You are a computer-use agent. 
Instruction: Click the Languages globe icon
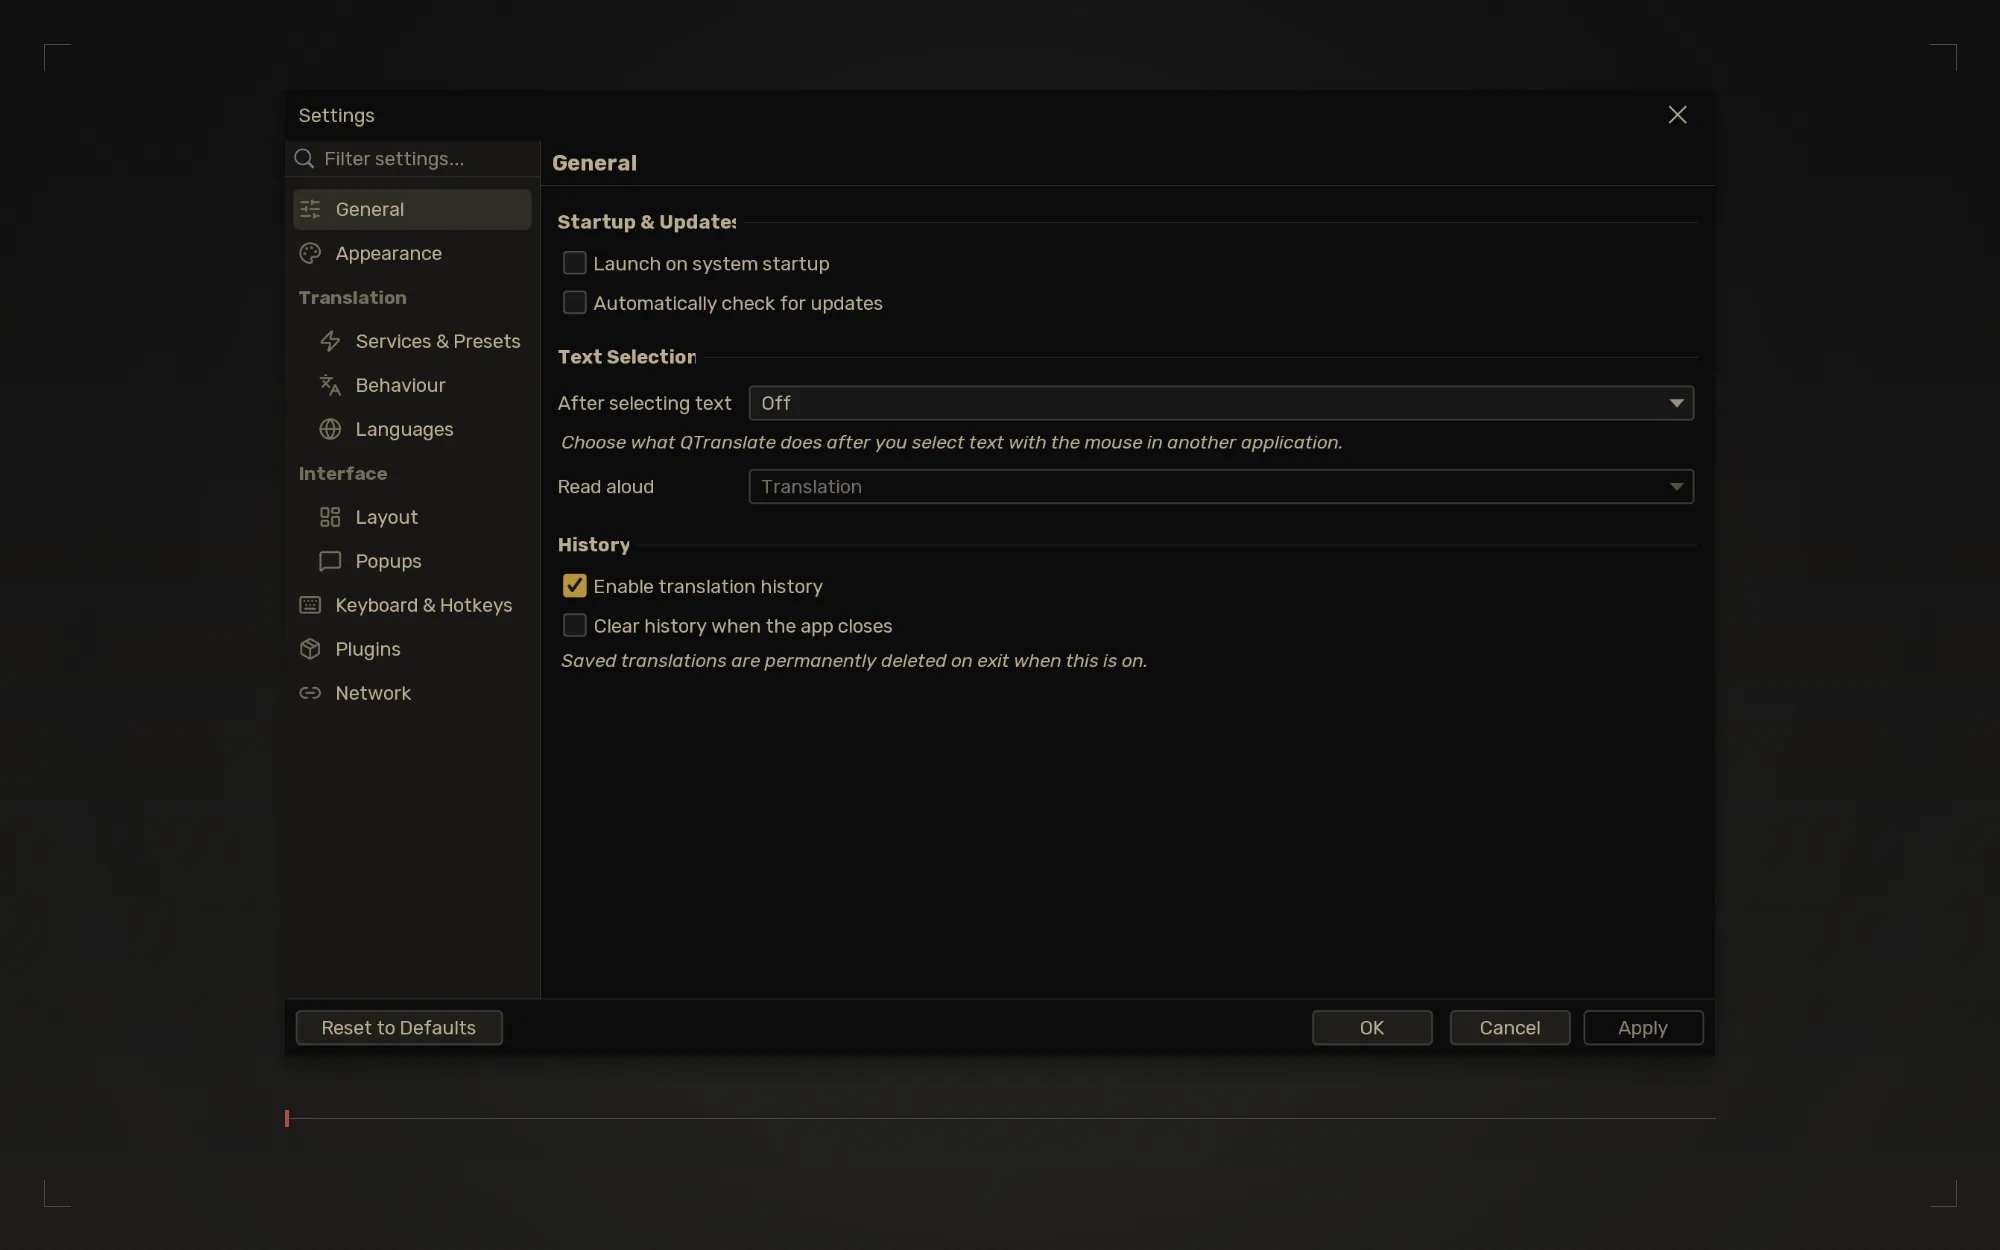[x=330, y=429]
